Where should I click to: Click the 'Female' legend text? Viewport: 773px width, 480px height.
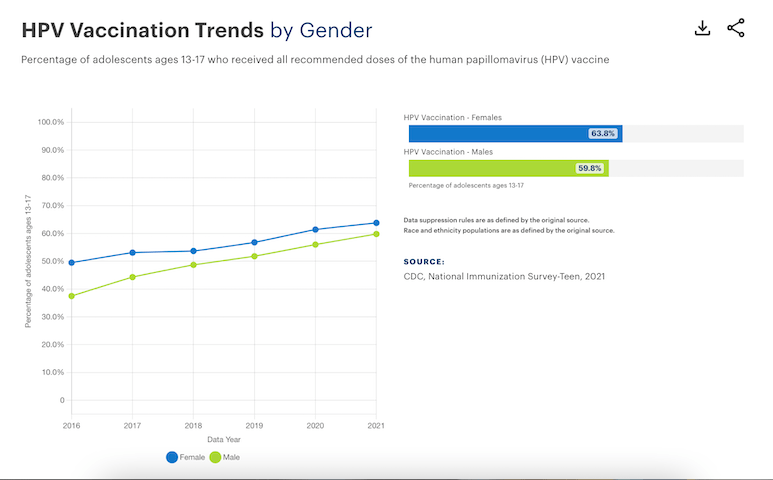click(192, 457)
